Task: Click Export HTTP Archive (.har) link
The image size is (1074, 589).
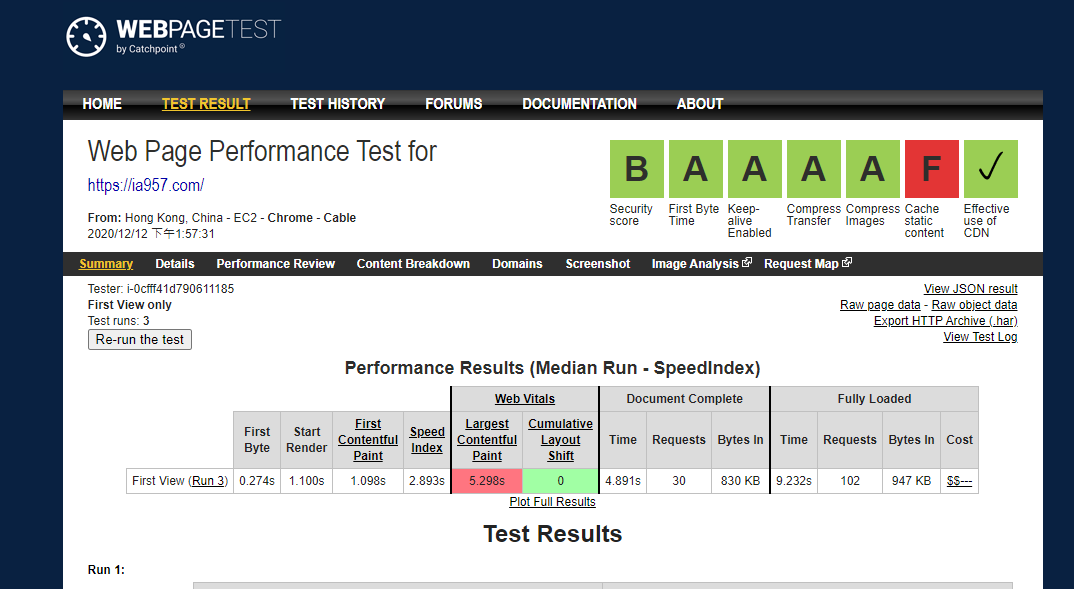Action: pyautogui.click(x=945, y=321)
